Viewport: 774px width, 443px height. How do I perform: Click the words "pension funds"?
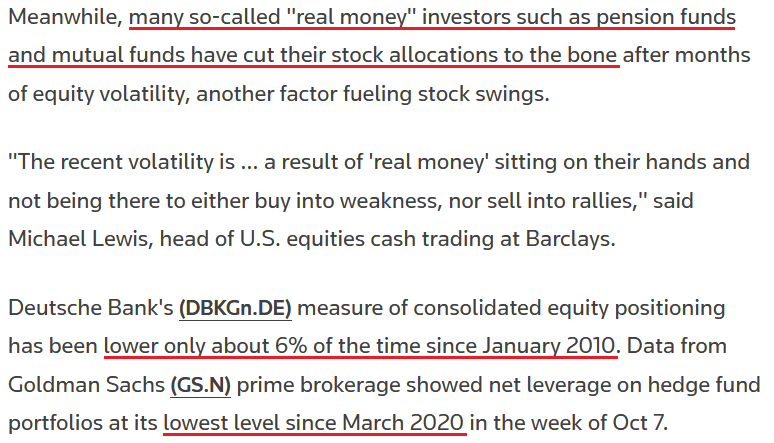click(666, 17)
